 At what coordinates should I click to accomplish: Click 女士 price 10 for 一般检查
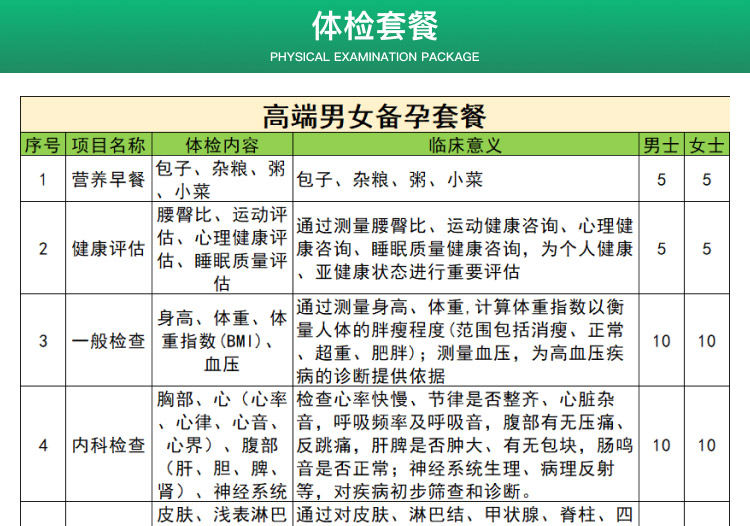tap(706, 340)
